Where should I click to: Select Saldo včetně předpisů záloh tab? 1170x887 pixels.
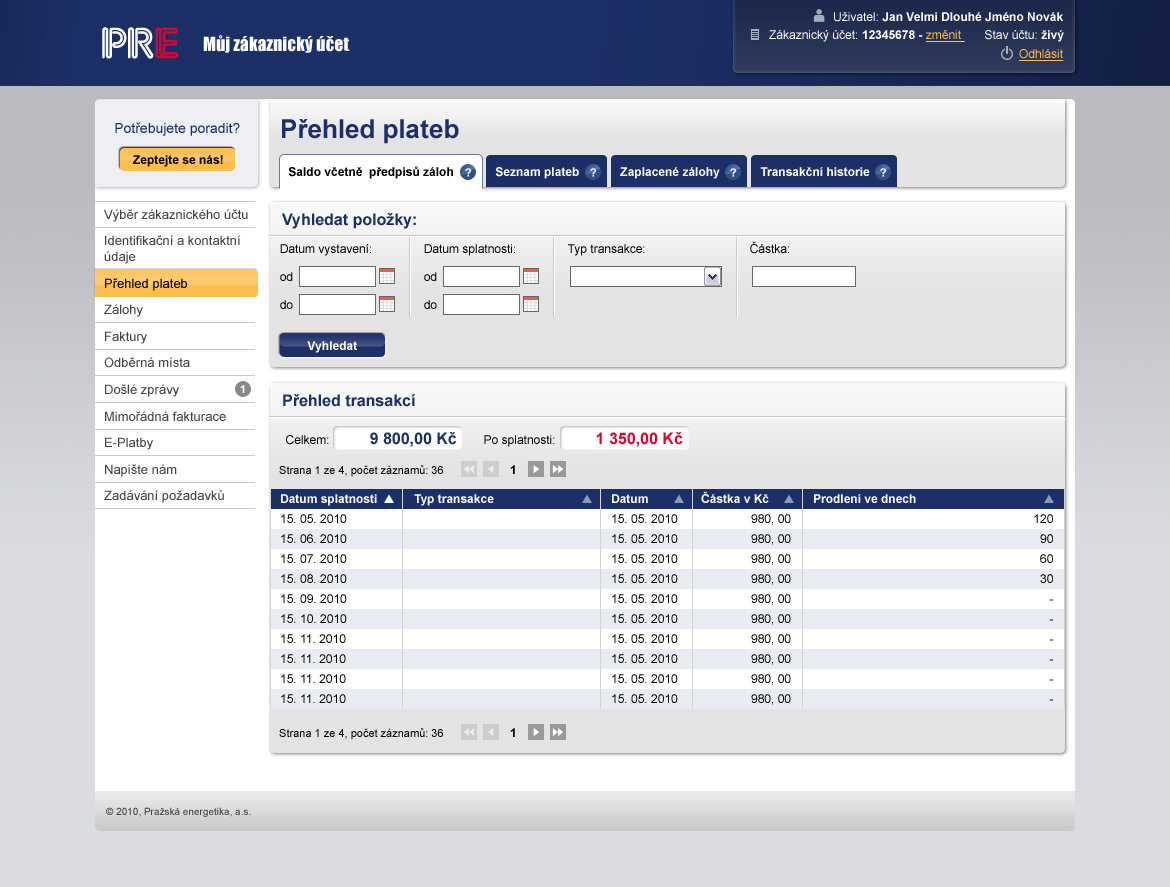[381, 172]
